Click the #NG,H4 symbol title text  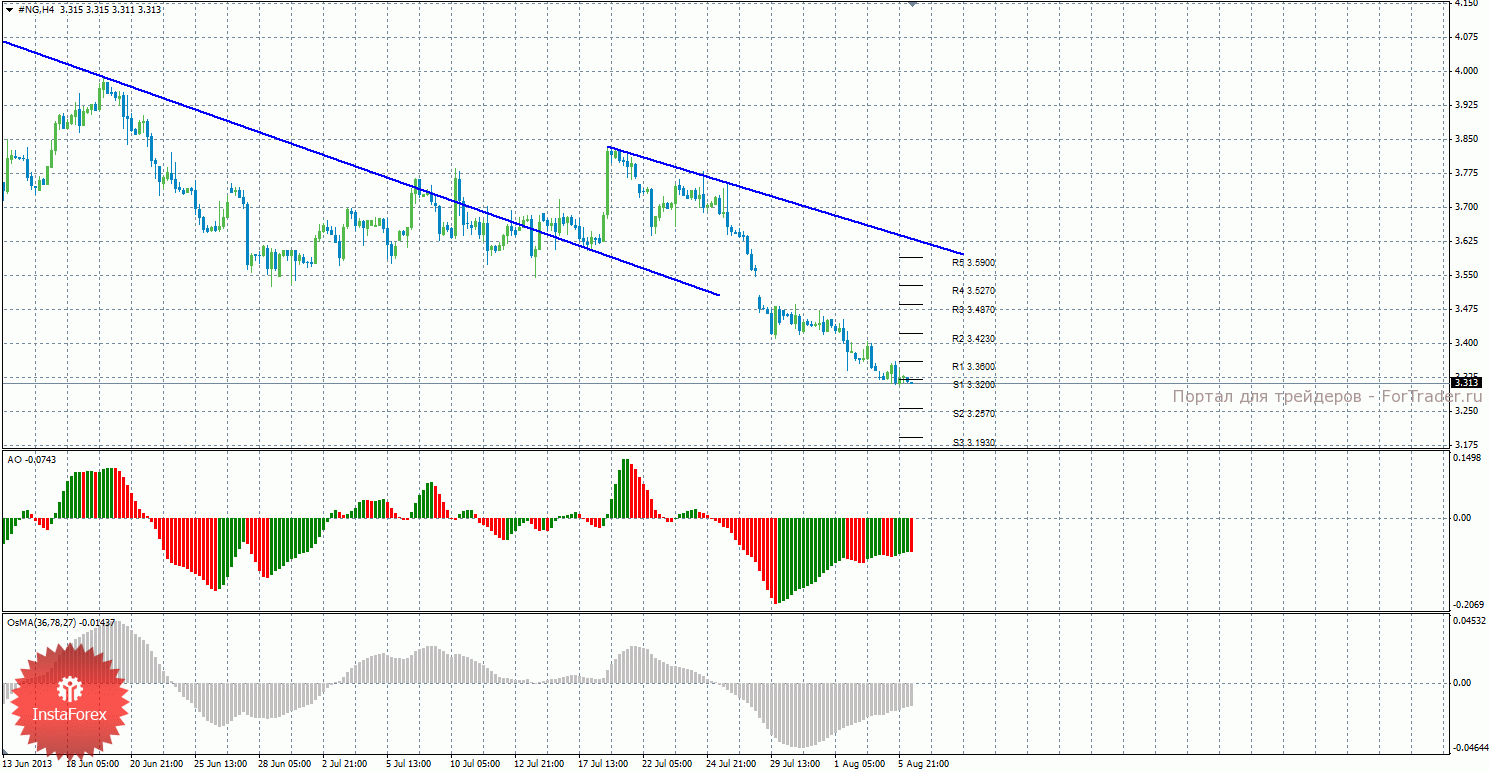[x=38, y=9]
